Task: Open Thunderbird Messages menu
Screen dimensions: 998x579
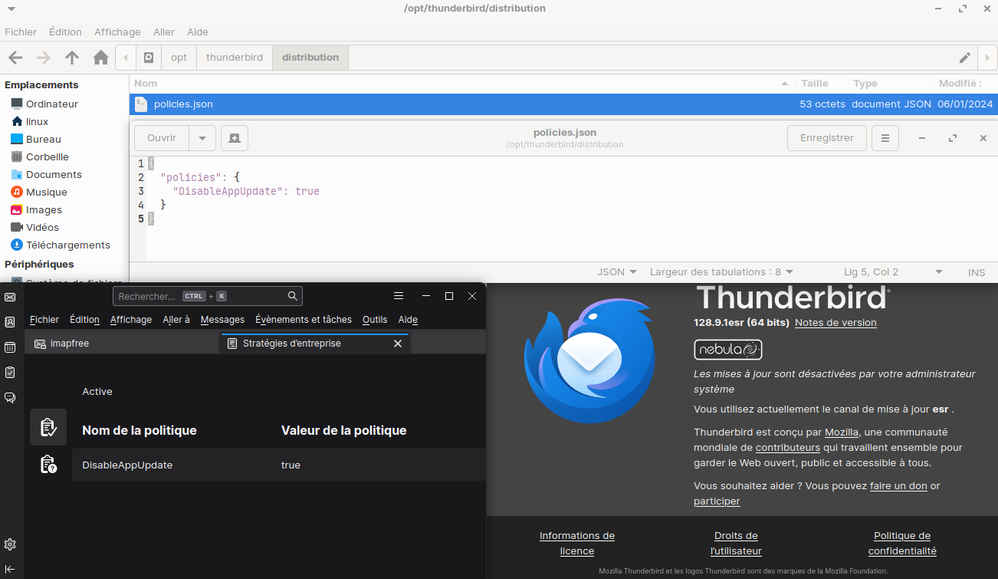Action: [x=222, y=319]
